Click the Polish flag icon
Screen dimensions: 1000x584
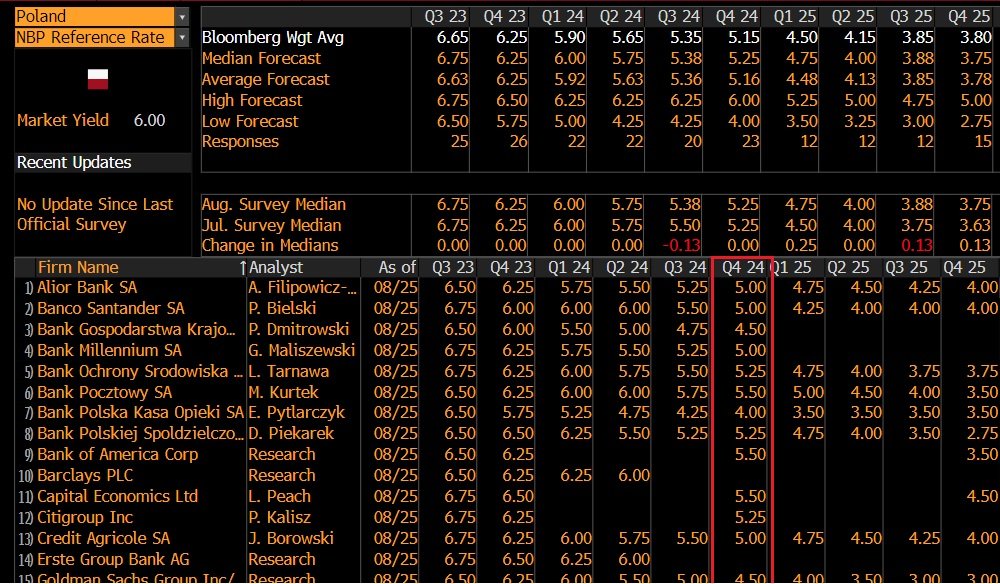pos(98,79)
